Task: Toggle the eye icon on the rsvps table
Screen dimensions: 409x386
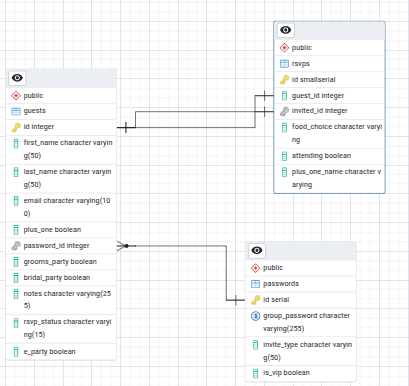Action: pos(285,30)
